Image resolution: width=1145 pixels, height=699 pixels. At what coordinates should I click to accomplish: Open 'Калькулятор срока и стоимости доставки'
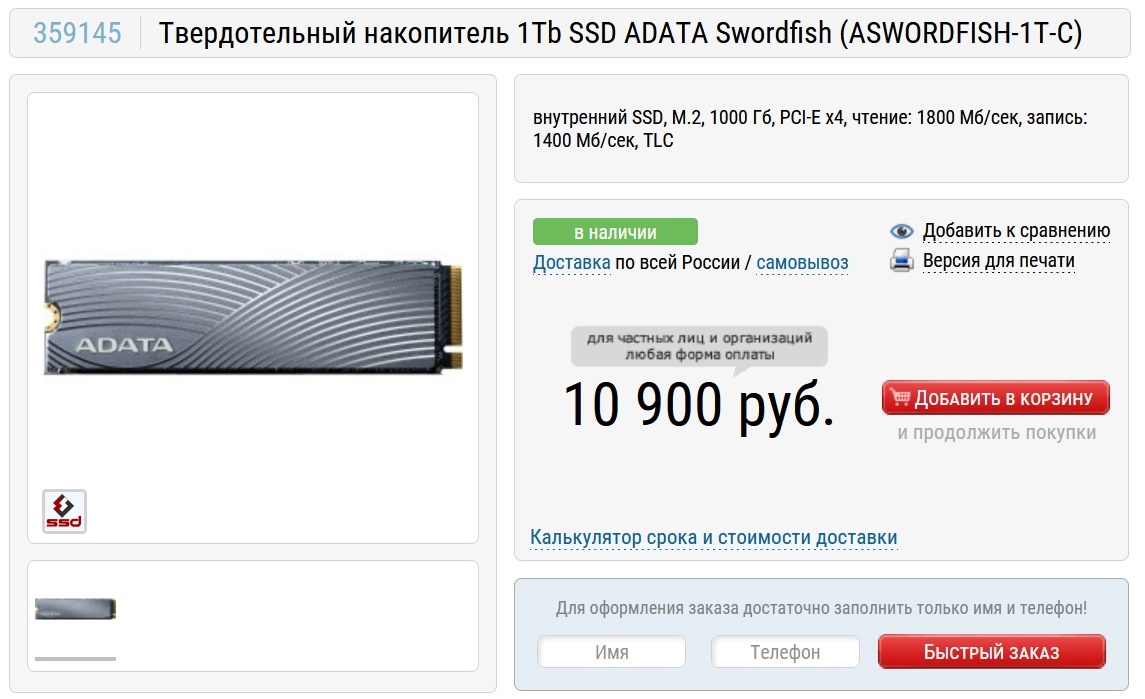[713, 538]
